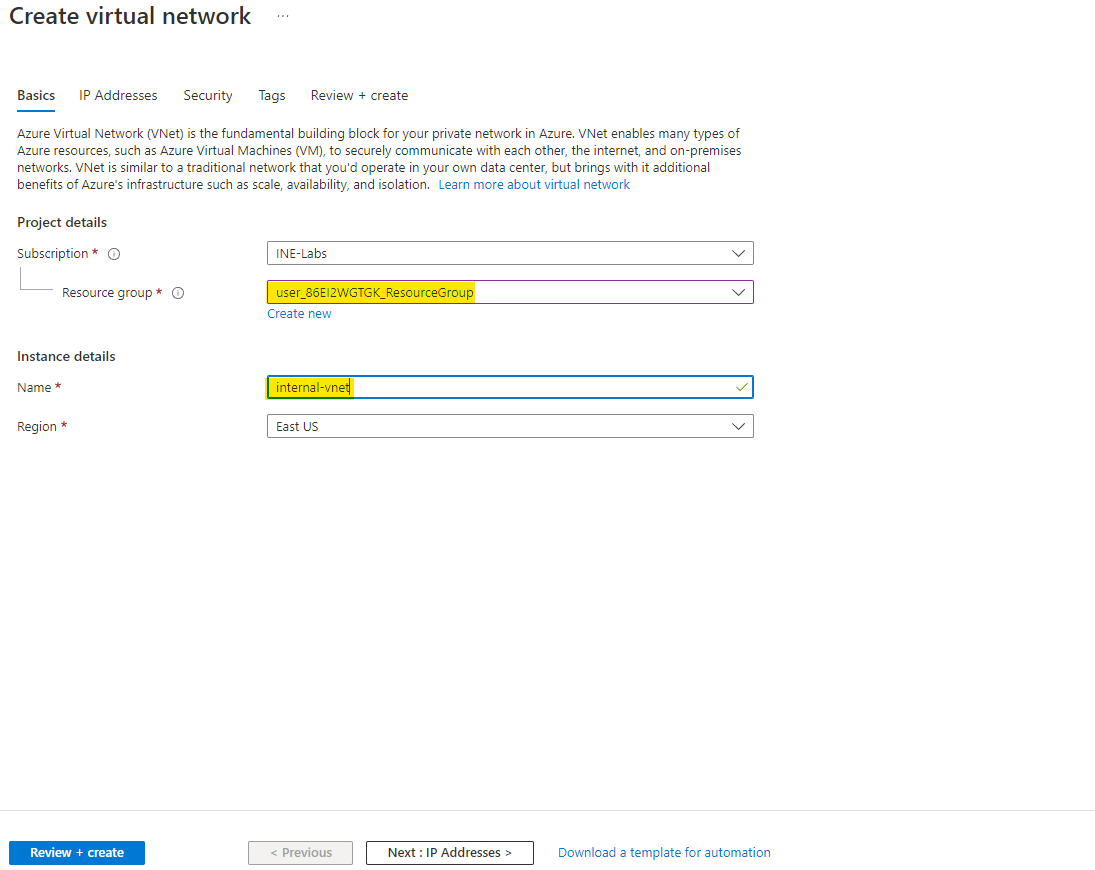This screenshot has height=870, width=1095.
Task: Click Create new under Resource group
Action: coord(299,314)
